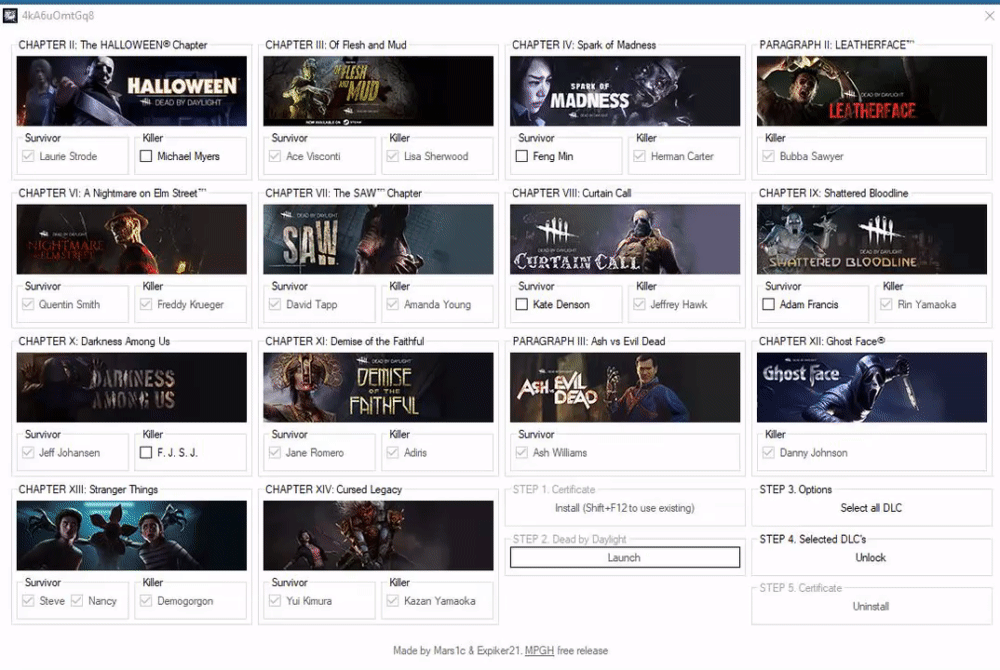Toggle the Ace Visconti checkbox
This screenshot has width=1000, height=670.
pyautogui.click(x=275, y=156)
